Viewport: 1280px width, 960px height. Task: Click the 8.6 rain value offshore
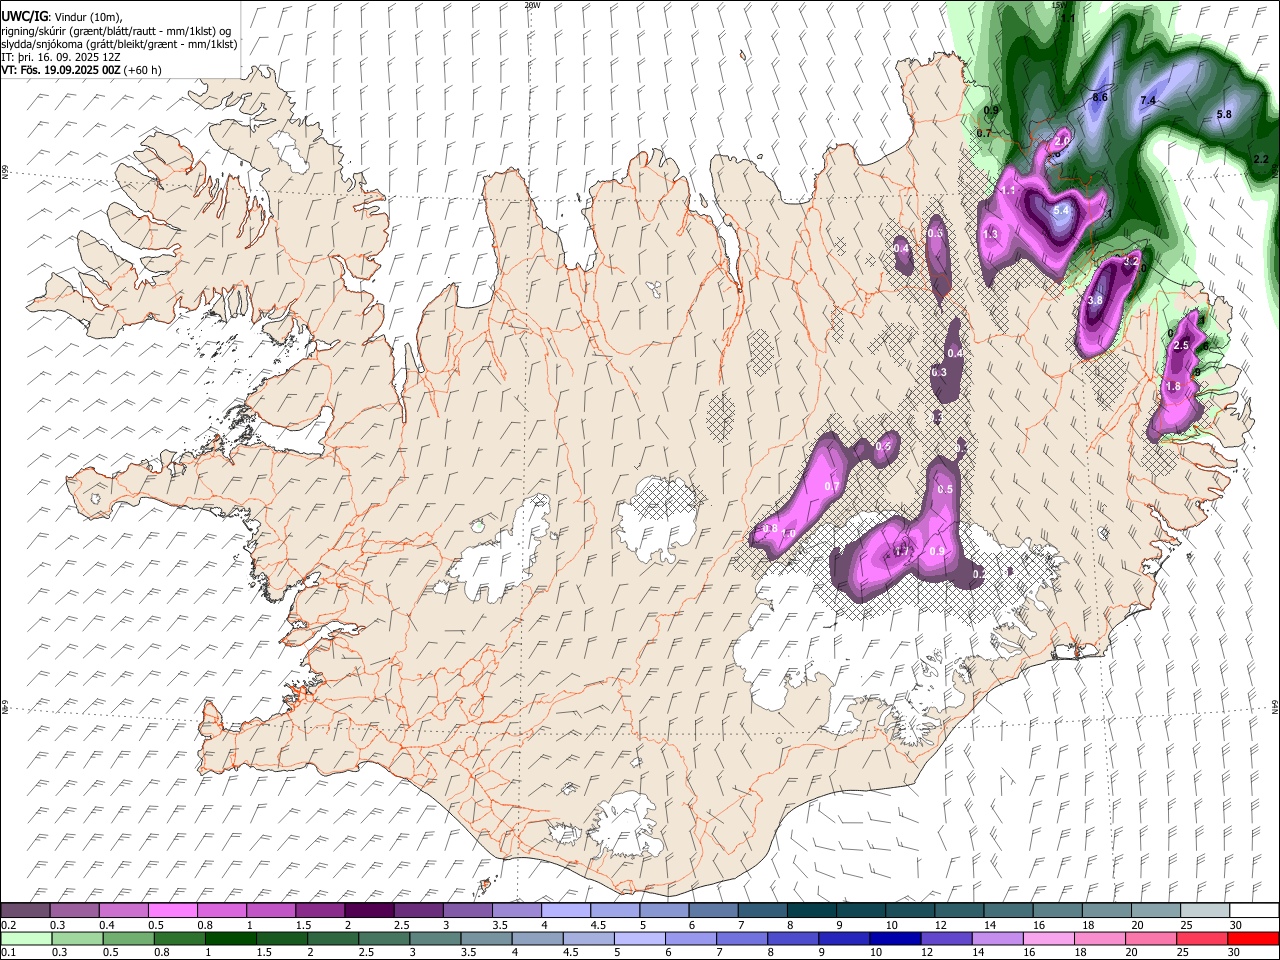pos(1100,98)
